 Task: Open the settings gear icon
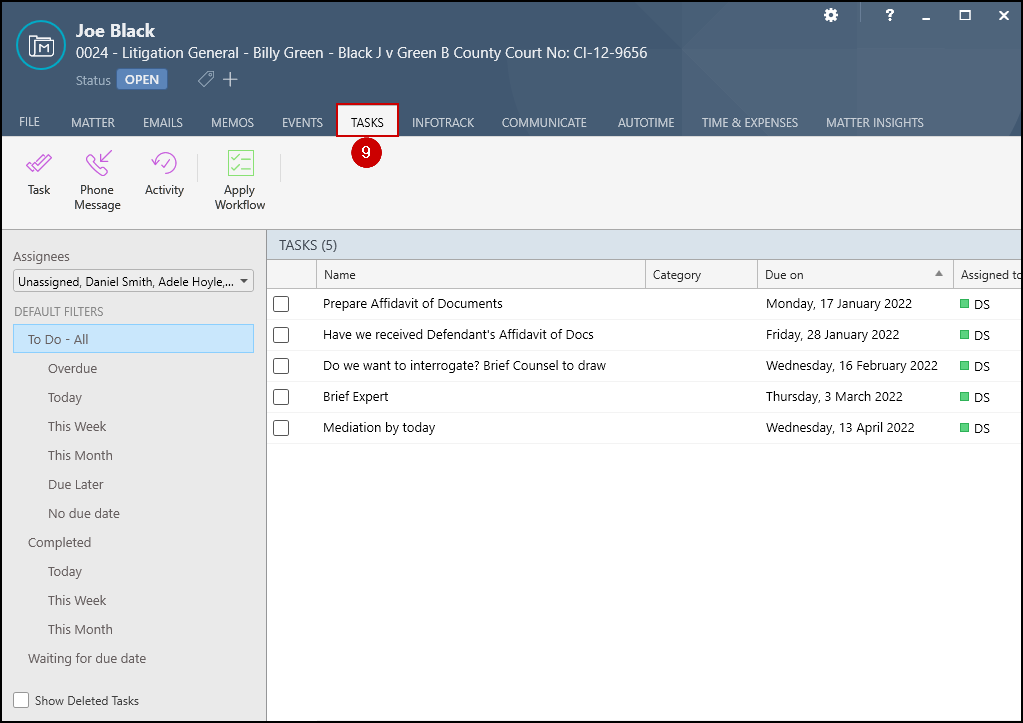pos(831,16)
